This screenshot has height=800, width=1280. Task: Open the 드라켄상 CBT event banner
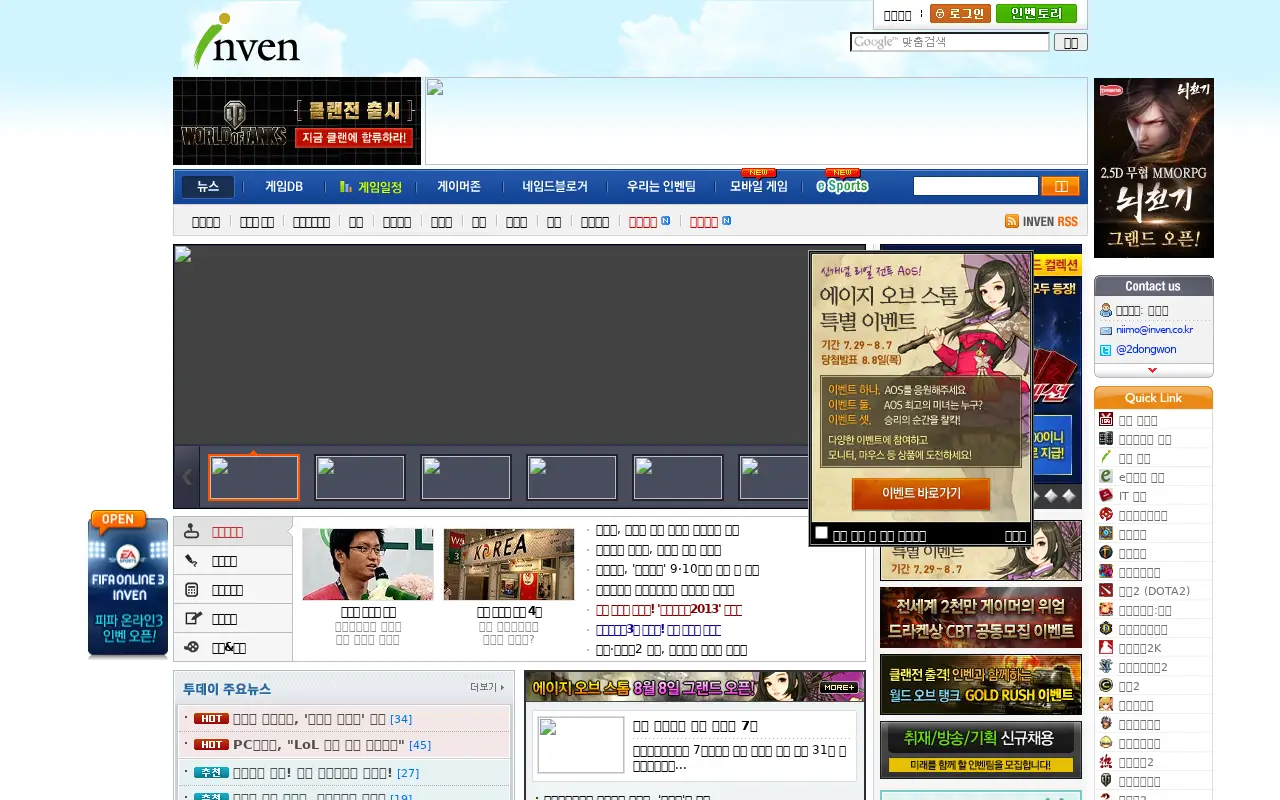tap(981, 617)
